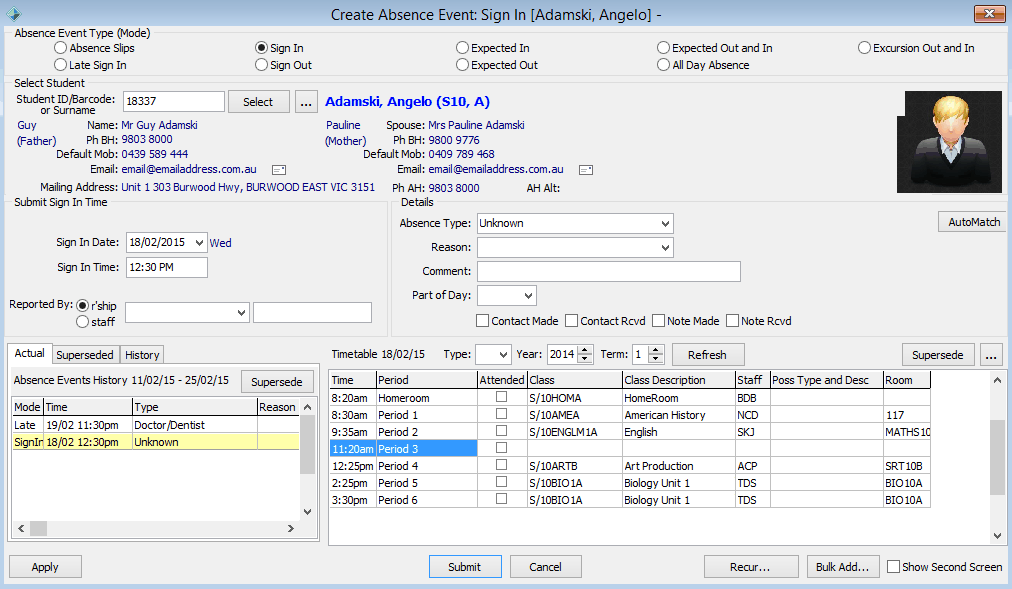Enable the Note Rcvd checkbox
The image size is (1012, 589).
pos(732,321)
